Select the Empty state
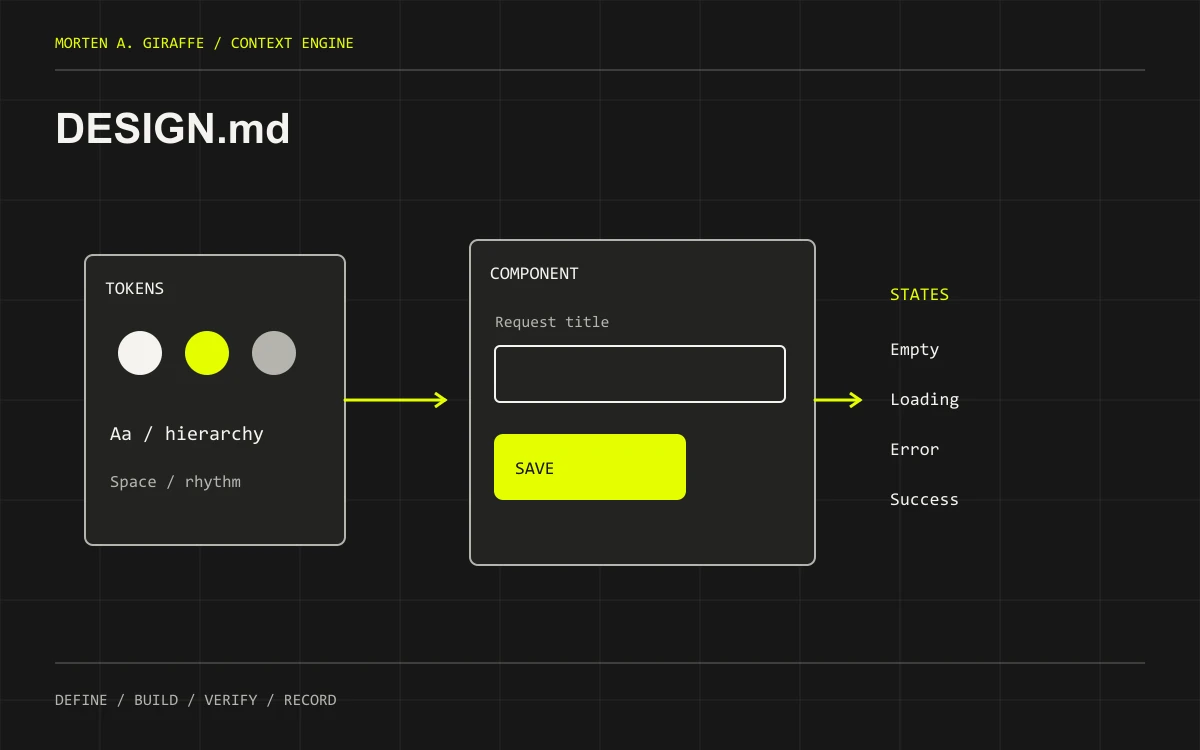1200x750 pixels. click(x=915, y=349)
